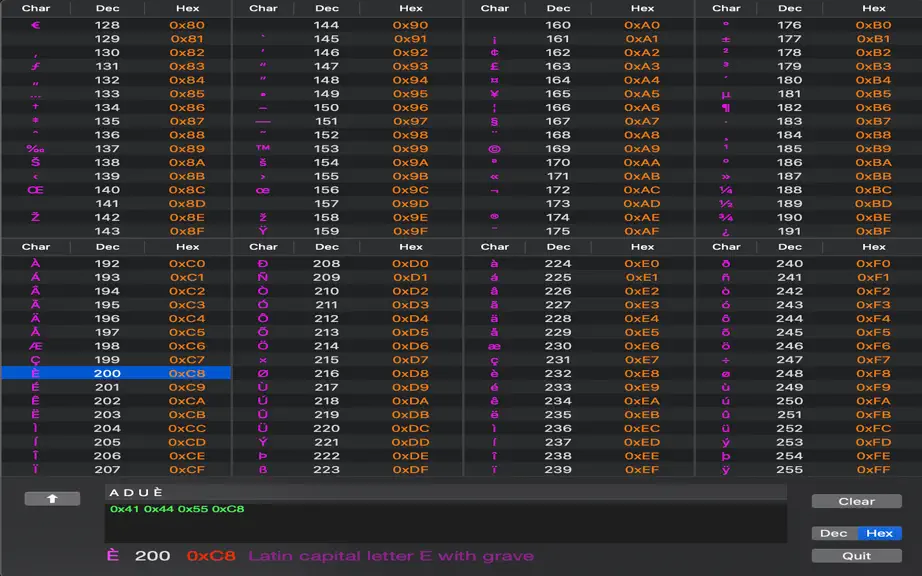Select the à row 224 0xE0
The height and width of the screenshot is (576, 922).
[x=579, y=264]
